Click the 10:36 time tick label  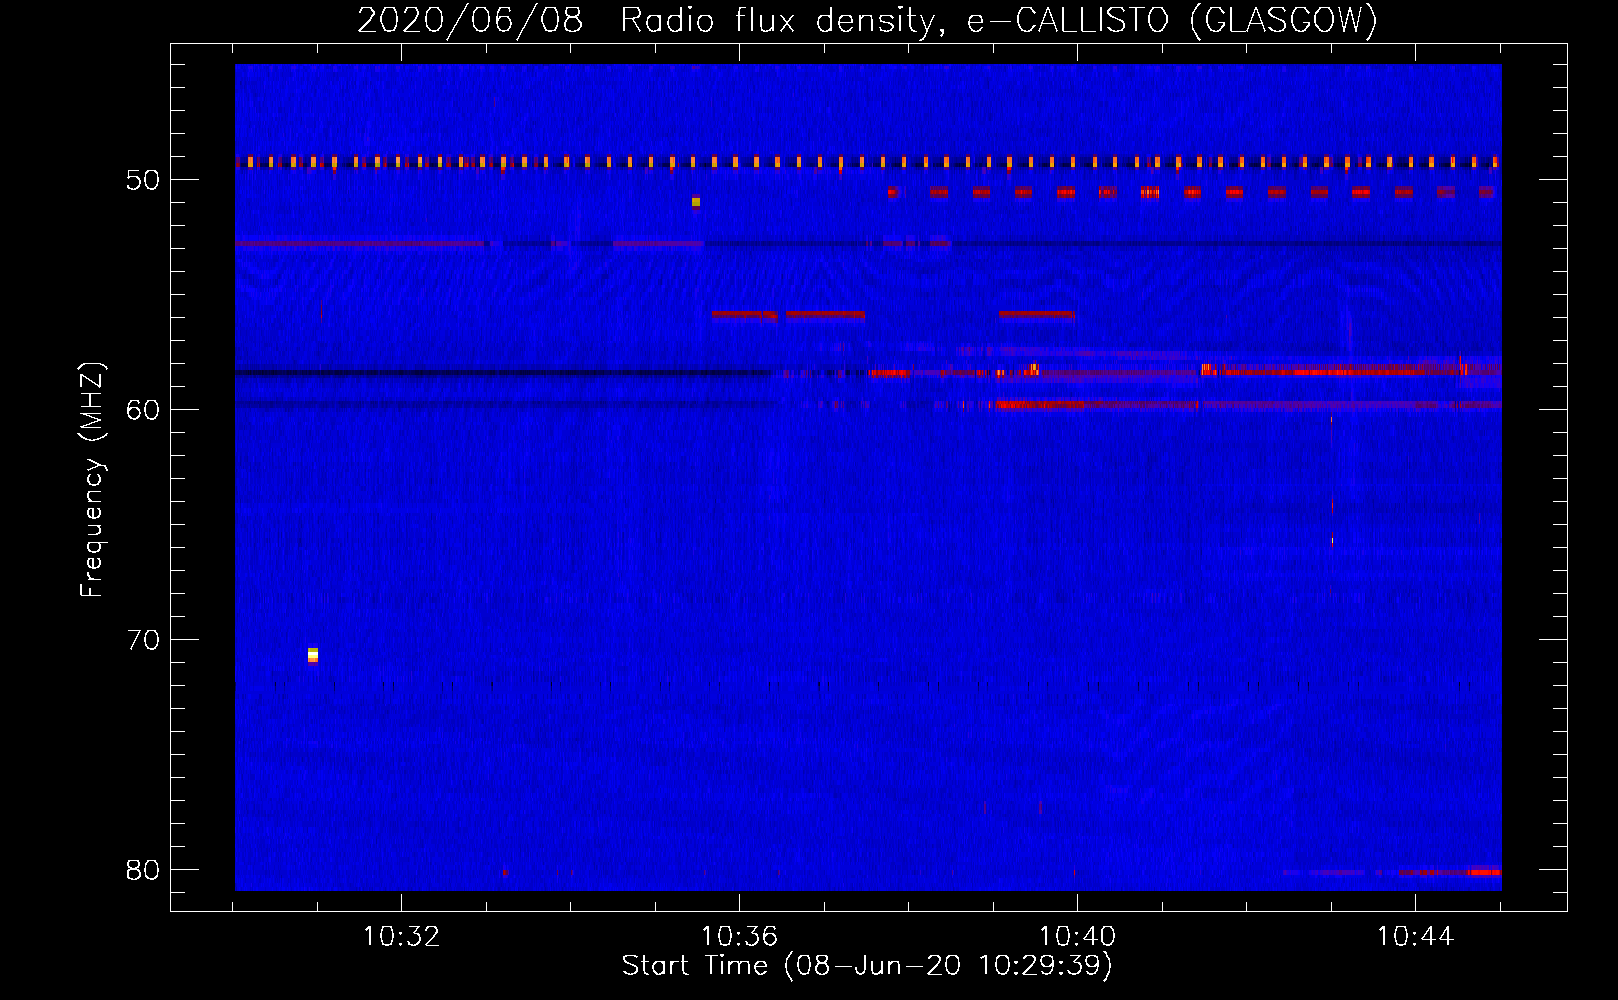click(739, 937)
